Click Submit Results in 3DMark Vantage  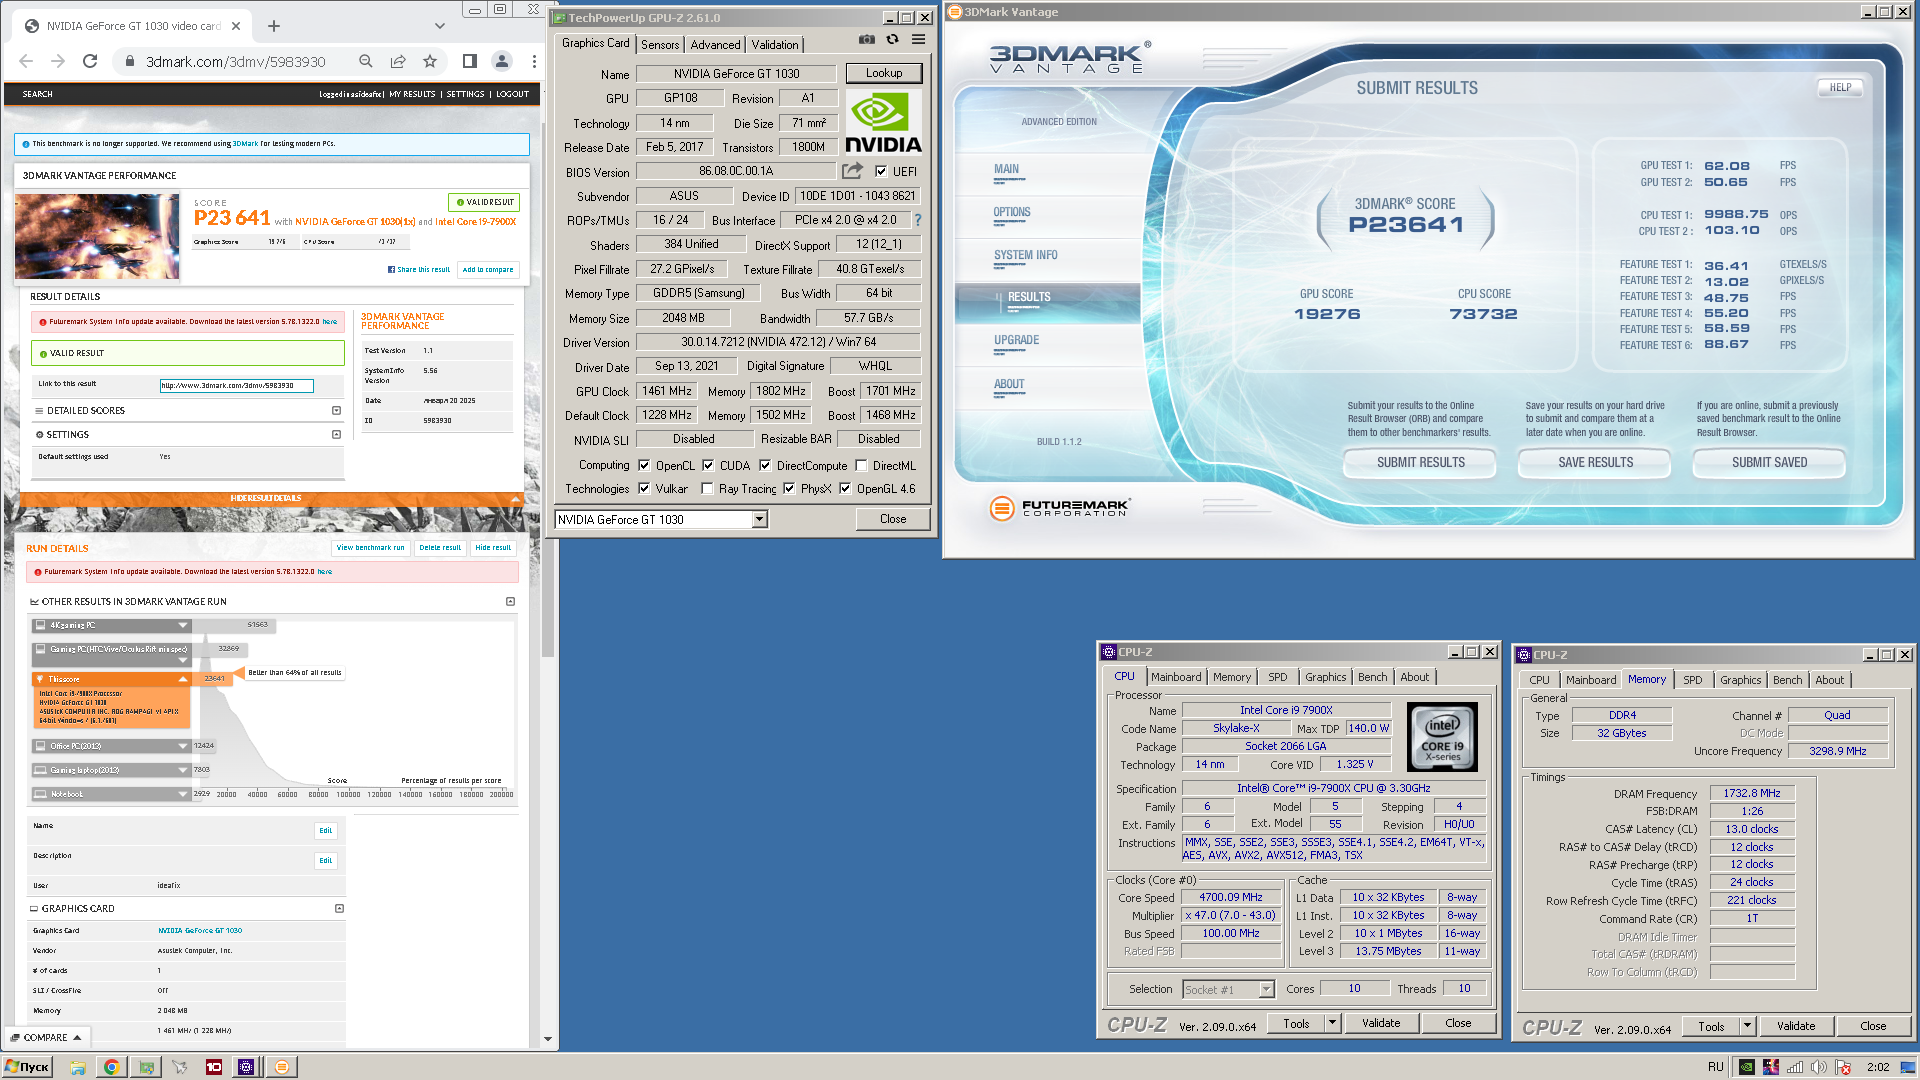(x=1420, y=462)
